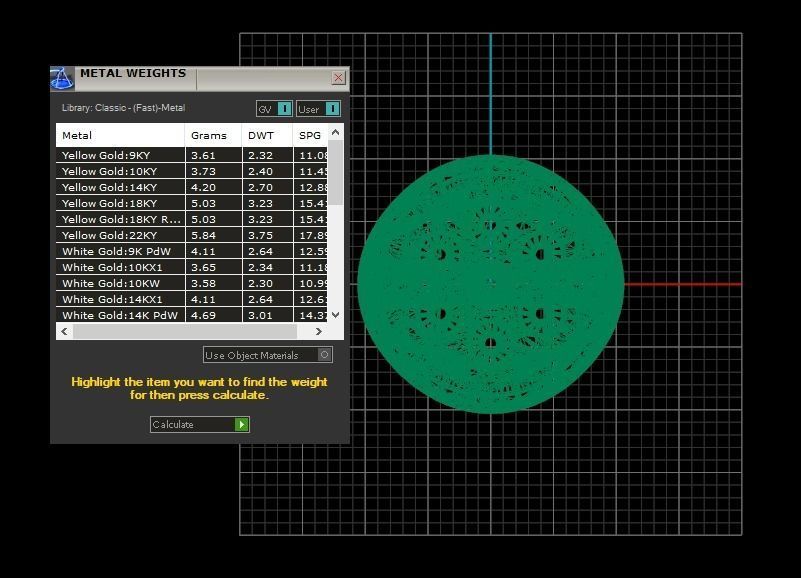Viewport: 801px width, 578px height.
Task: Click the Grams column header
Action: pos(213,135)
